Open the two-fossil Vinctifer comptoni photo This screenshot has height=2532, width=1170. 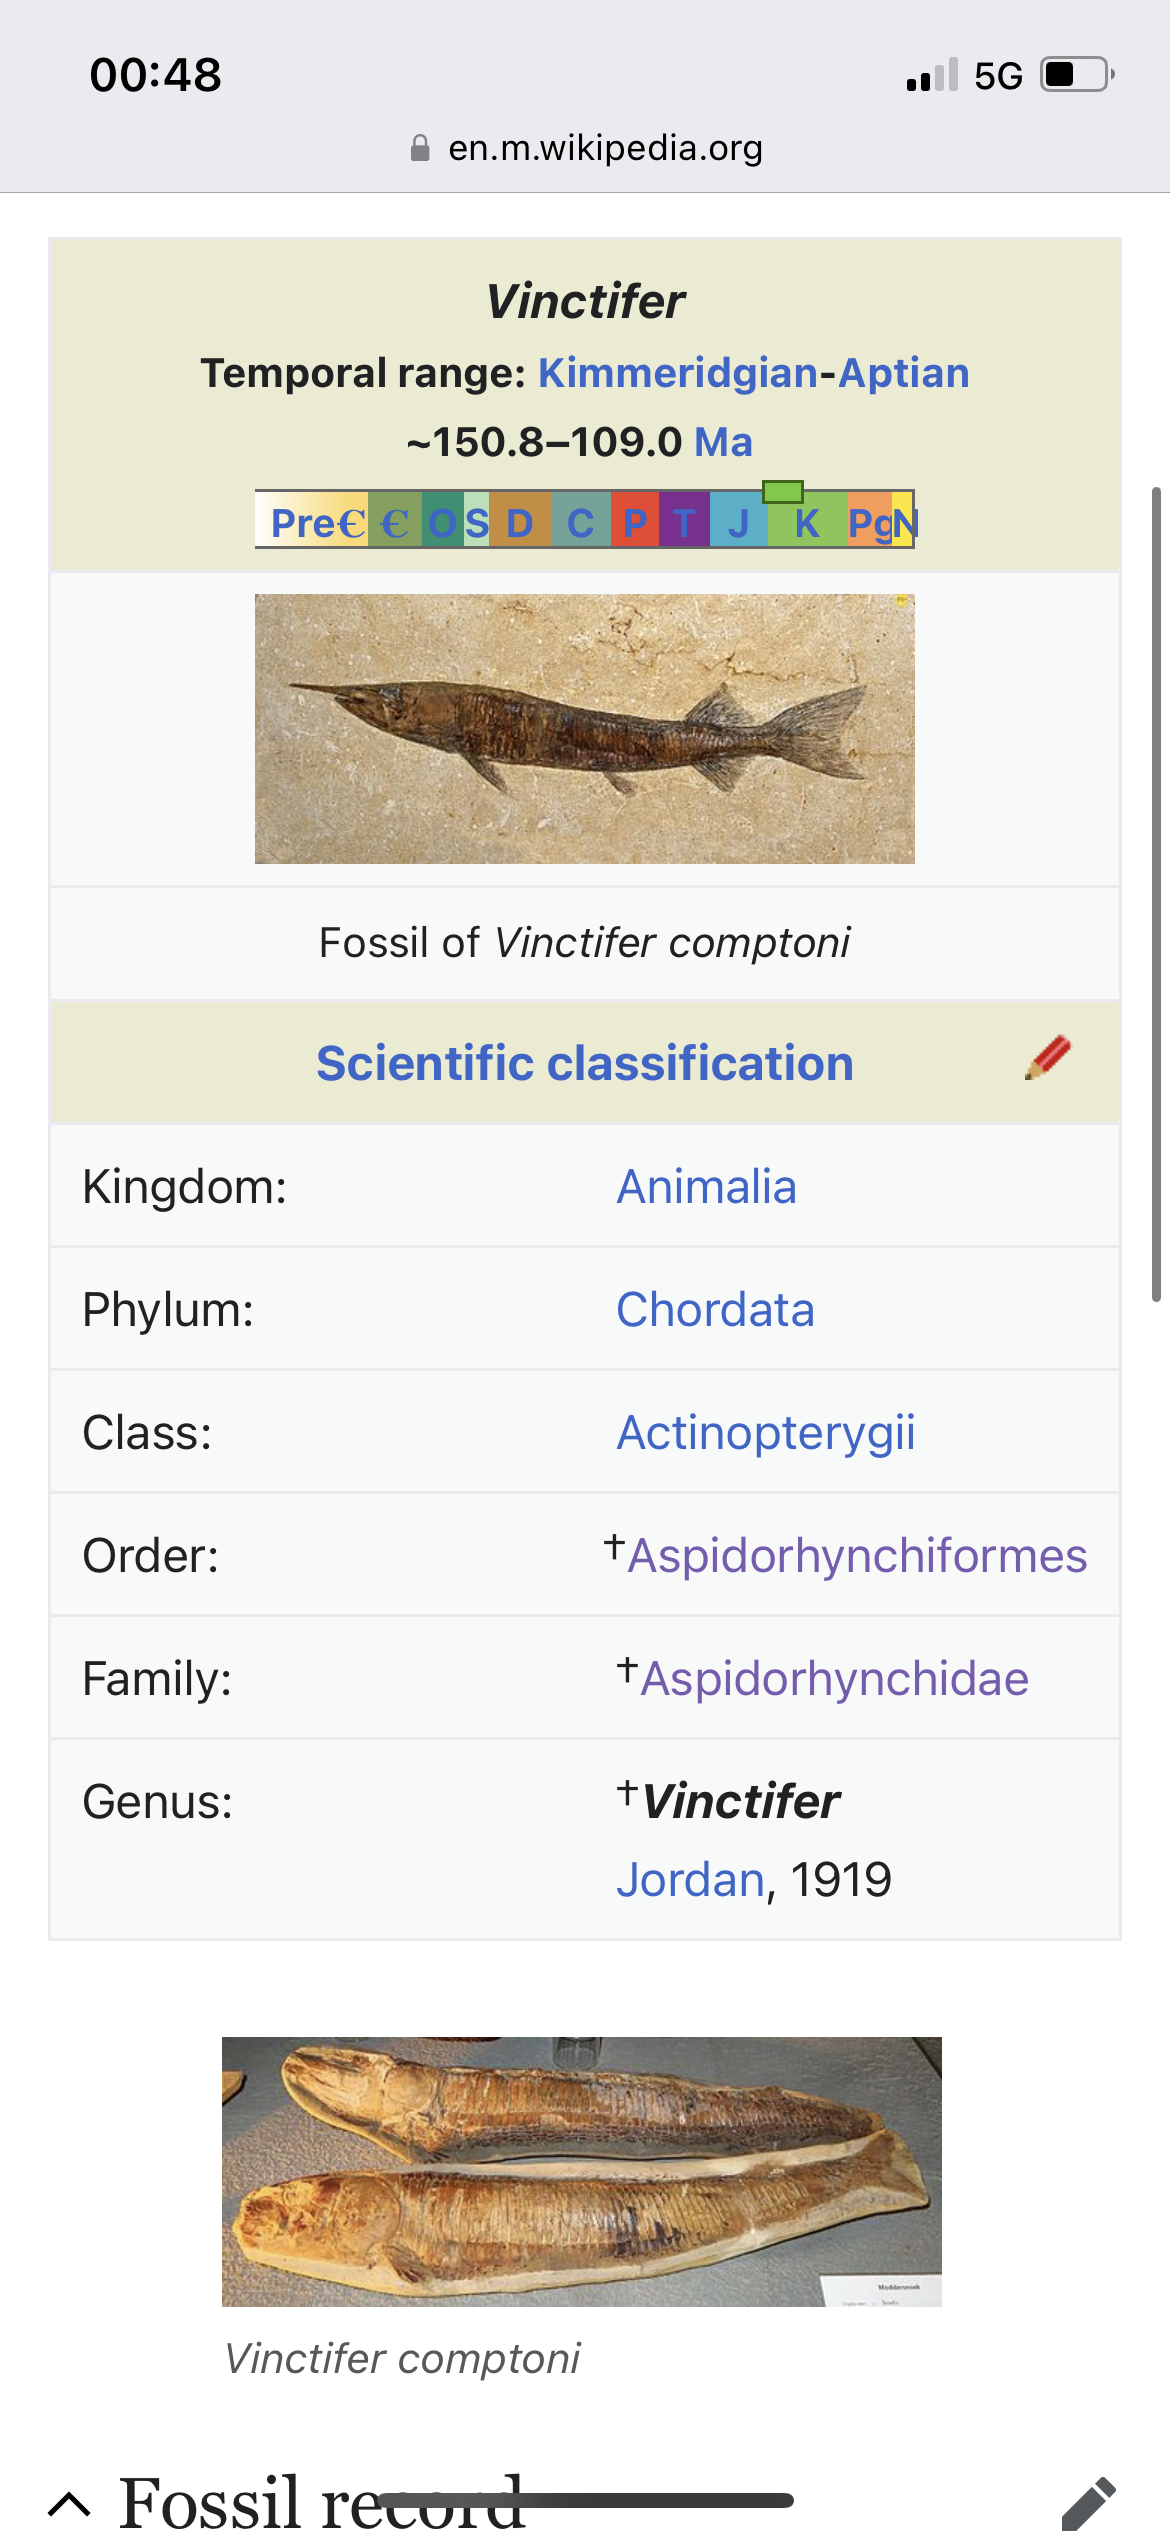click(582, 2172)
